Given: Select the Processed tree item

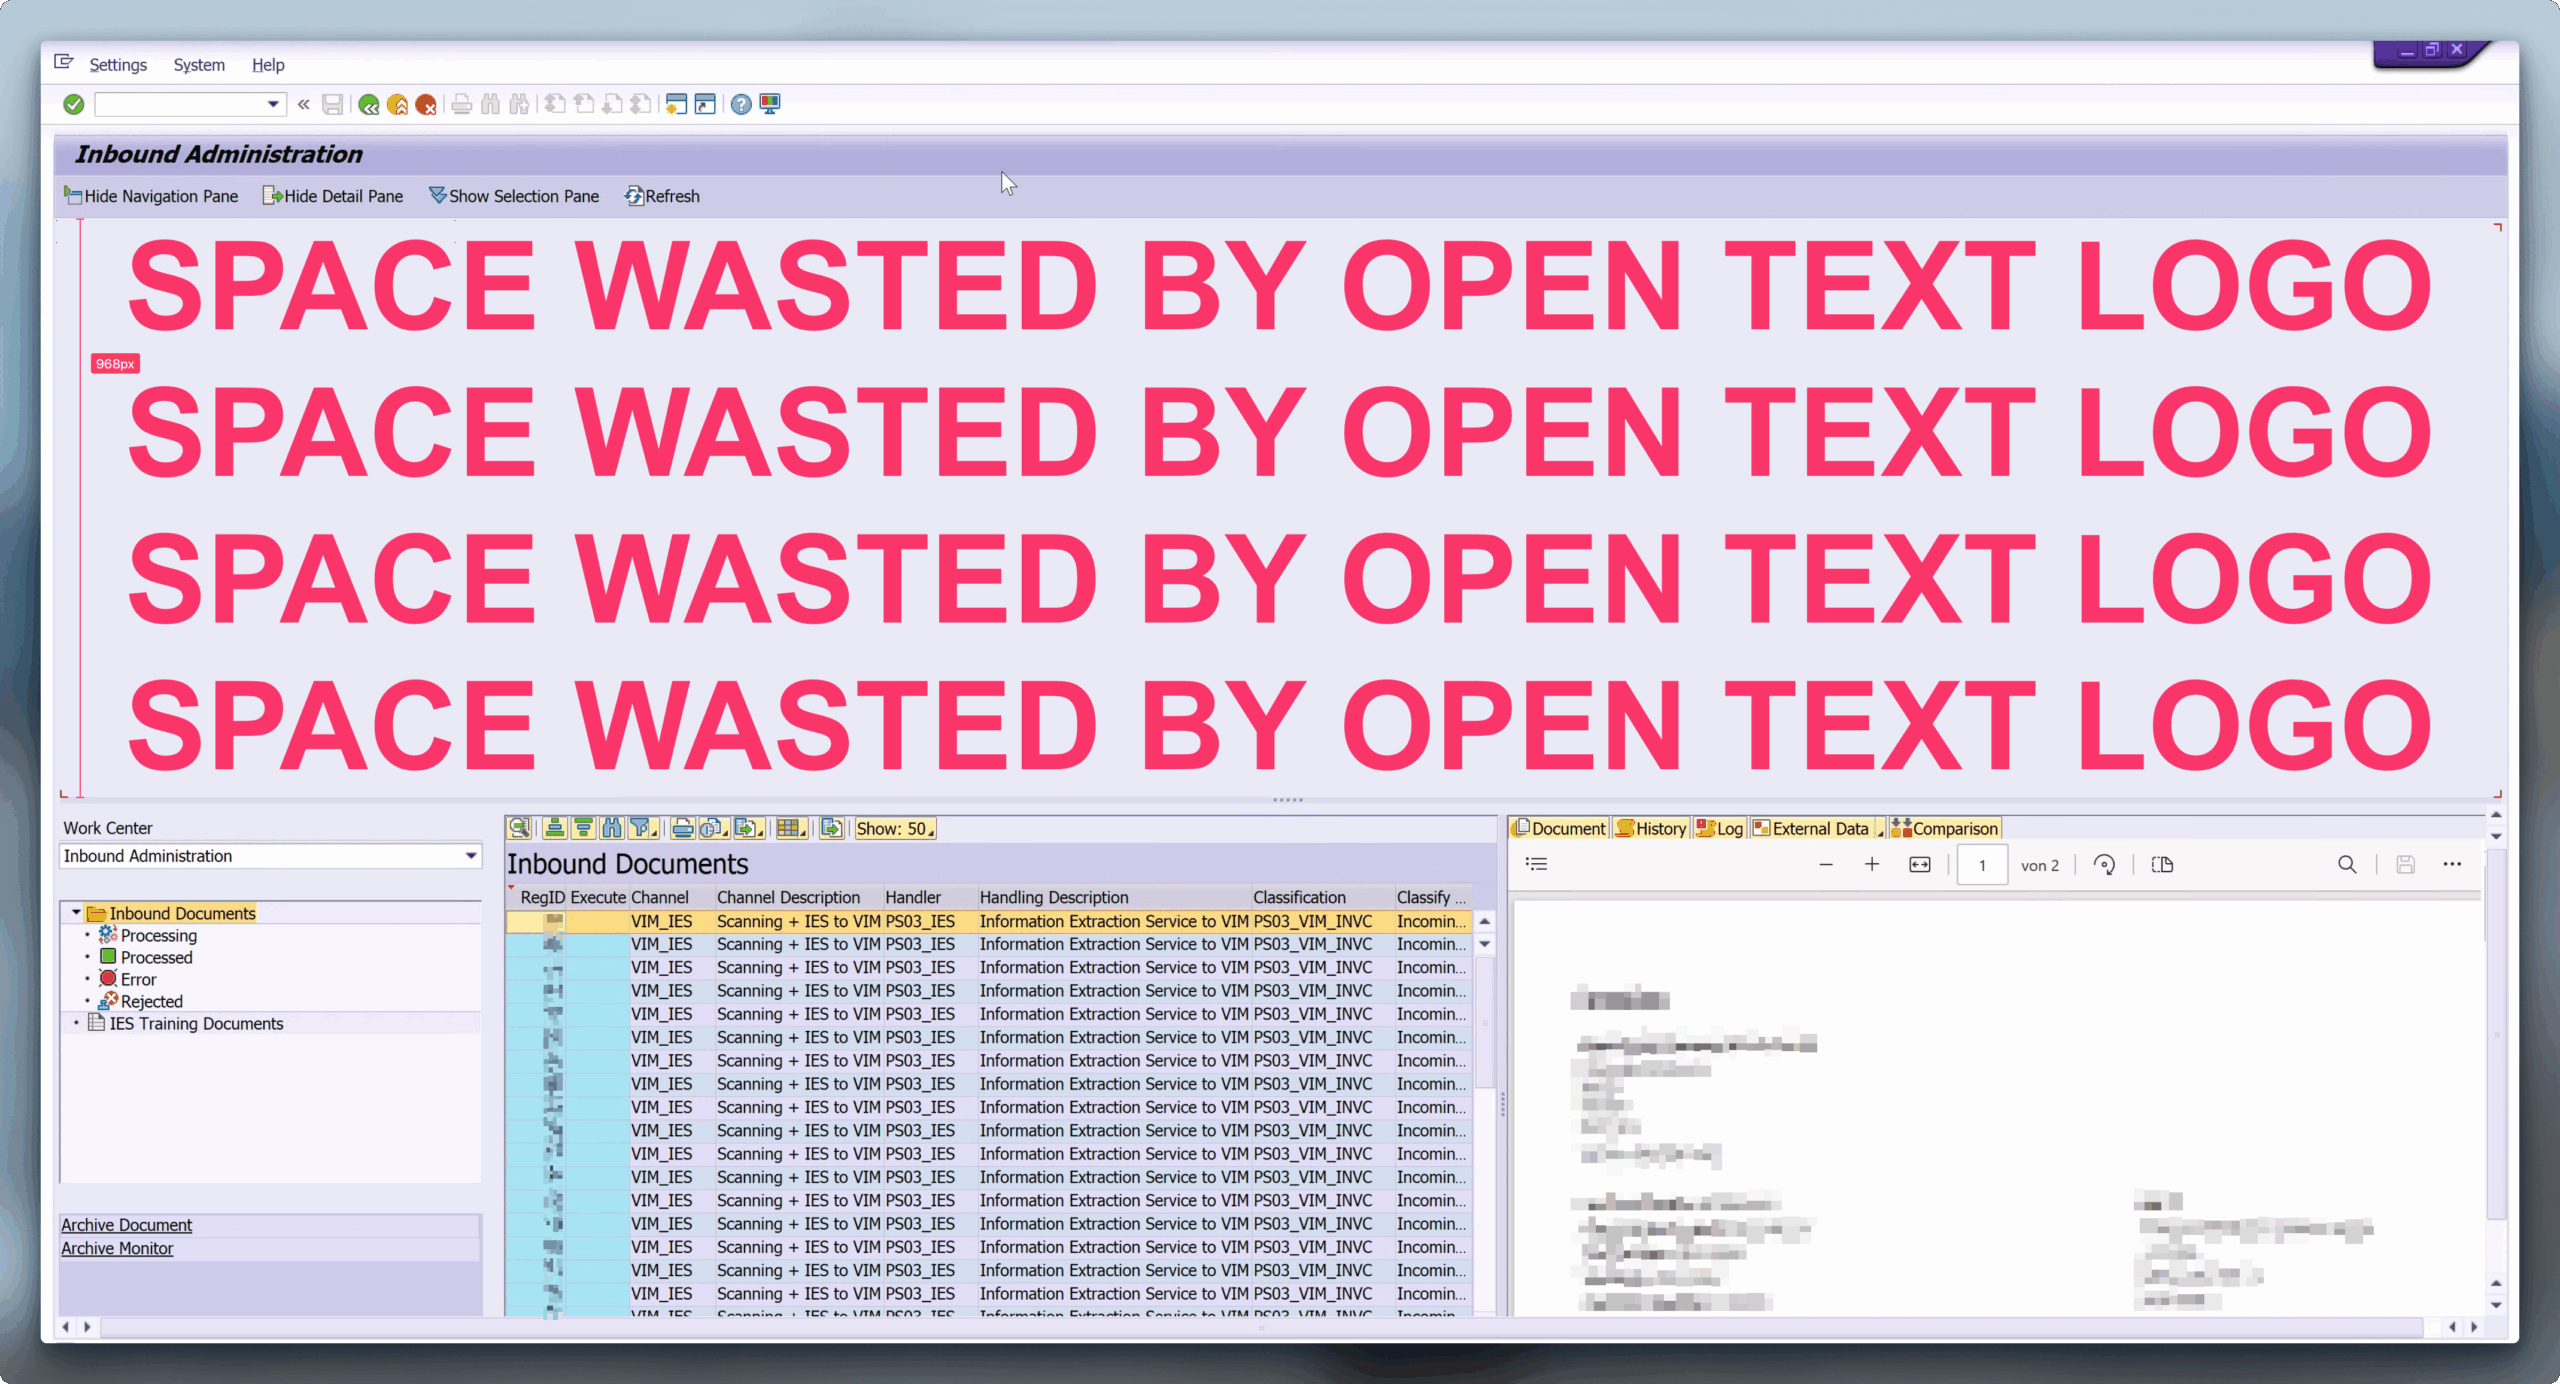Looking at the screenshot, I should point(146,957).
